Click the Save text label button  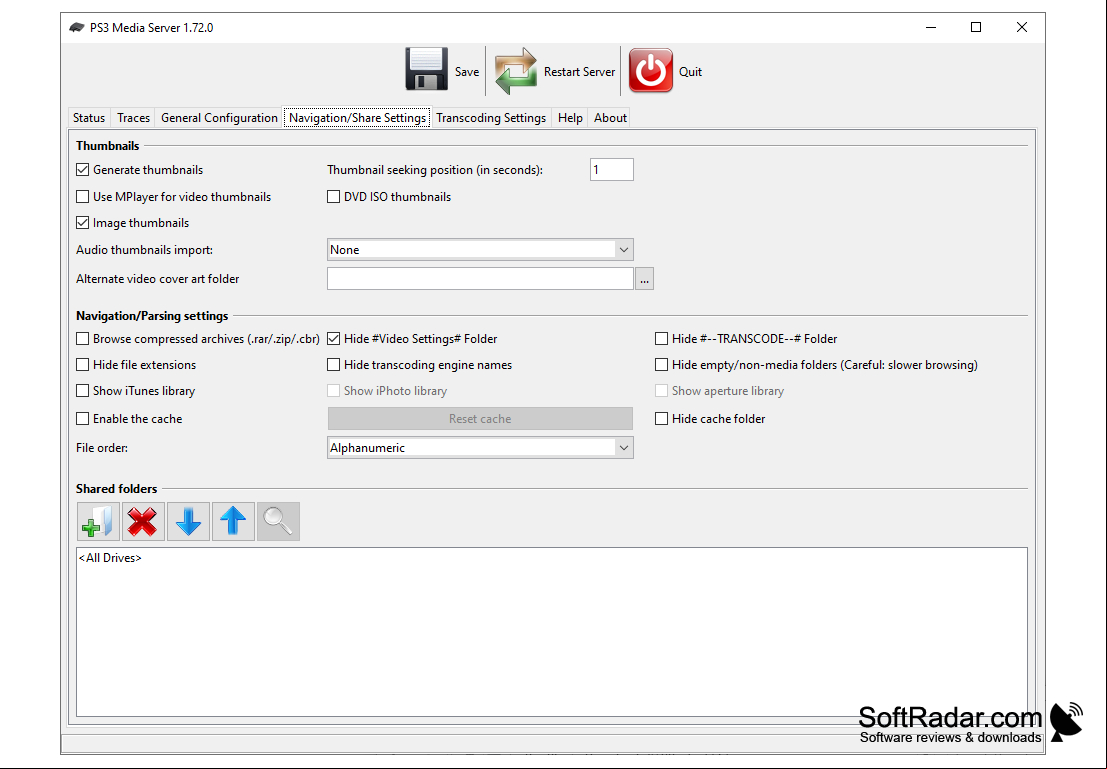pos(467,71)
